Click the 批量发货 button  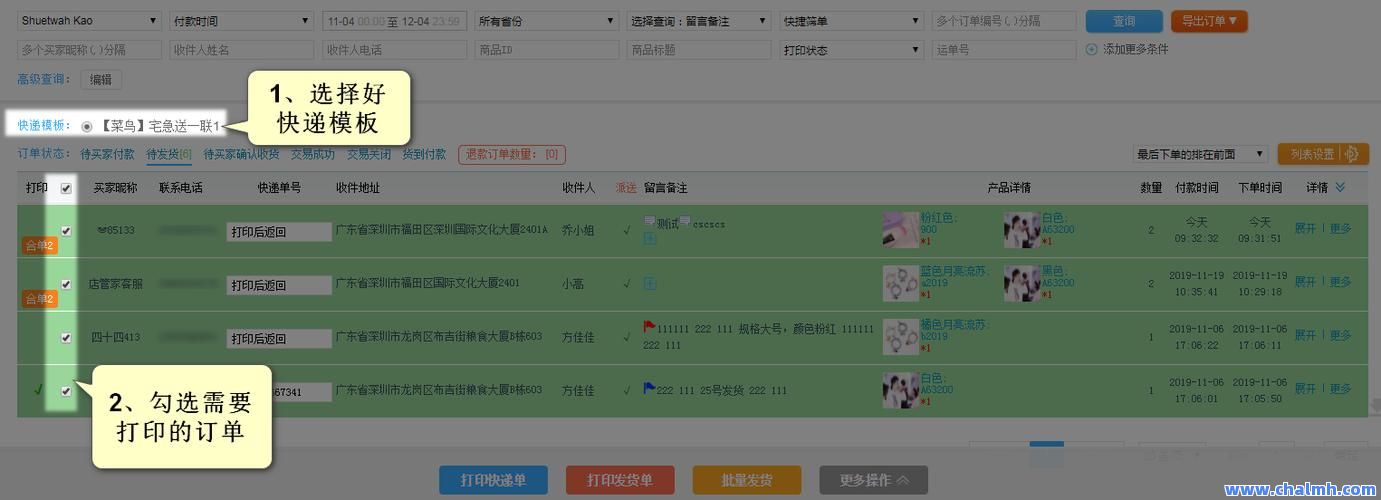point(747,480)
